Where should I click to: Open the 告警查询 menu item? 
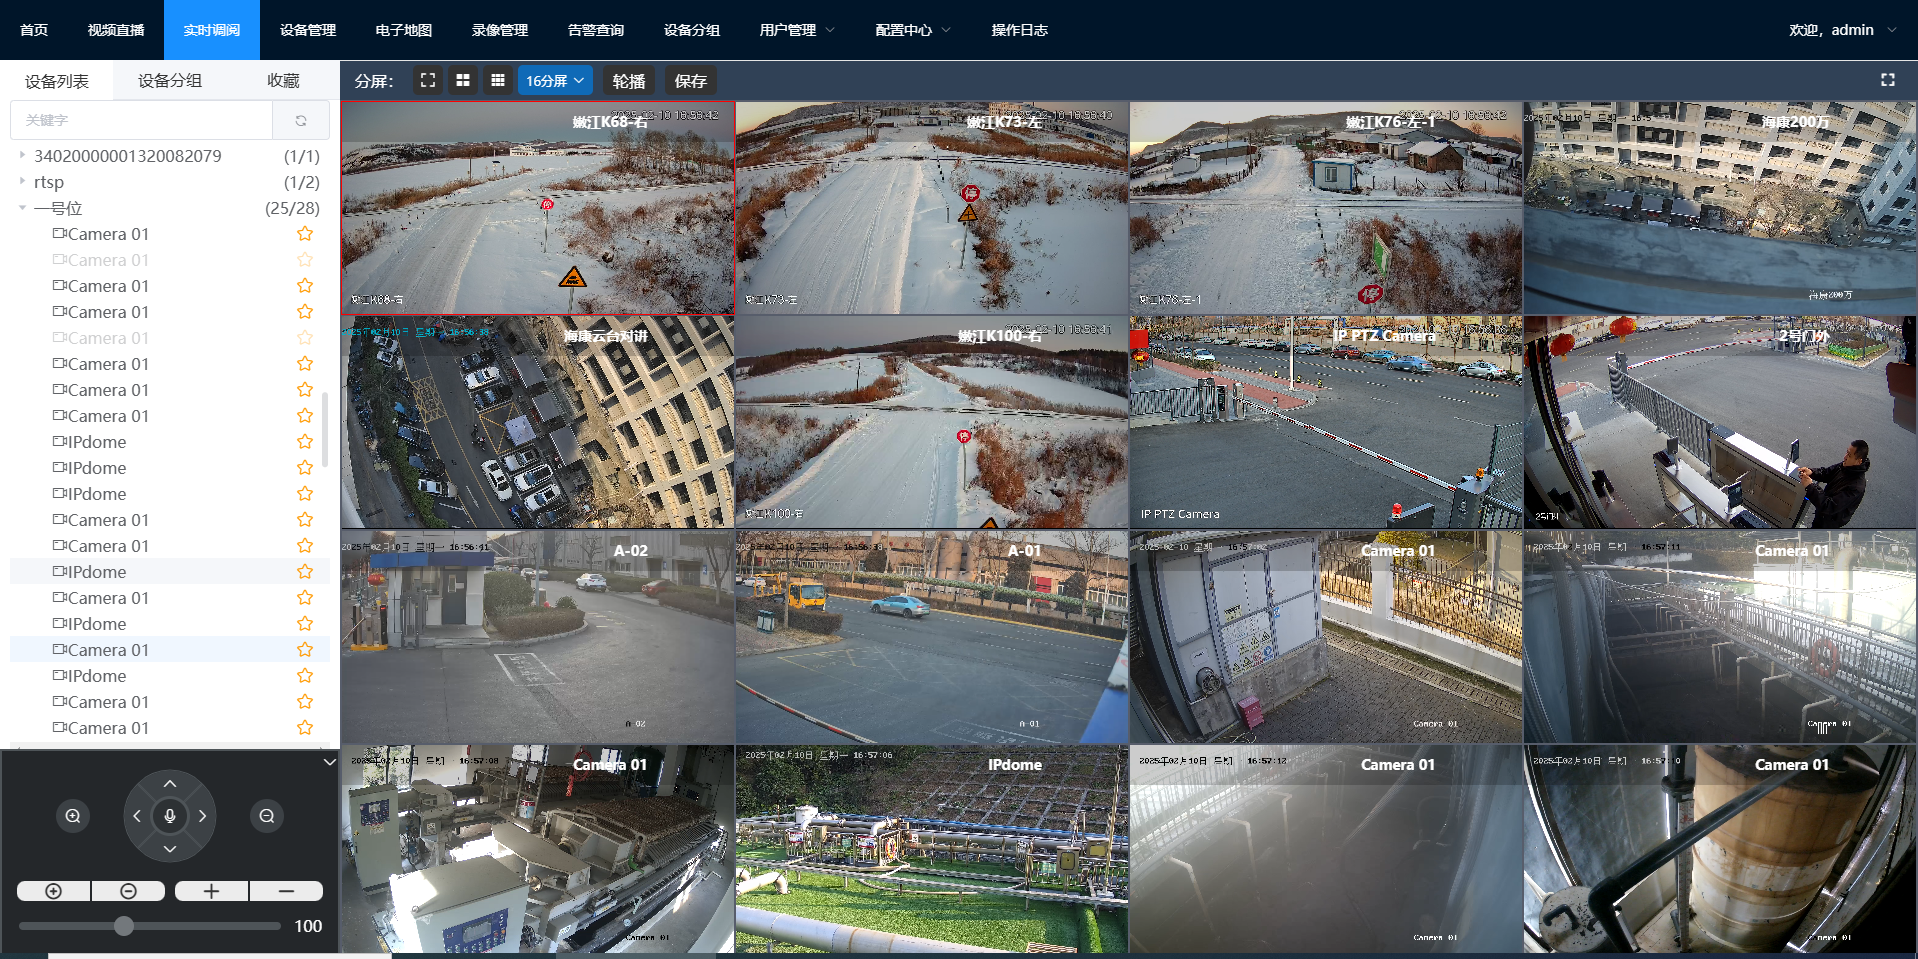tap(596, 30)
